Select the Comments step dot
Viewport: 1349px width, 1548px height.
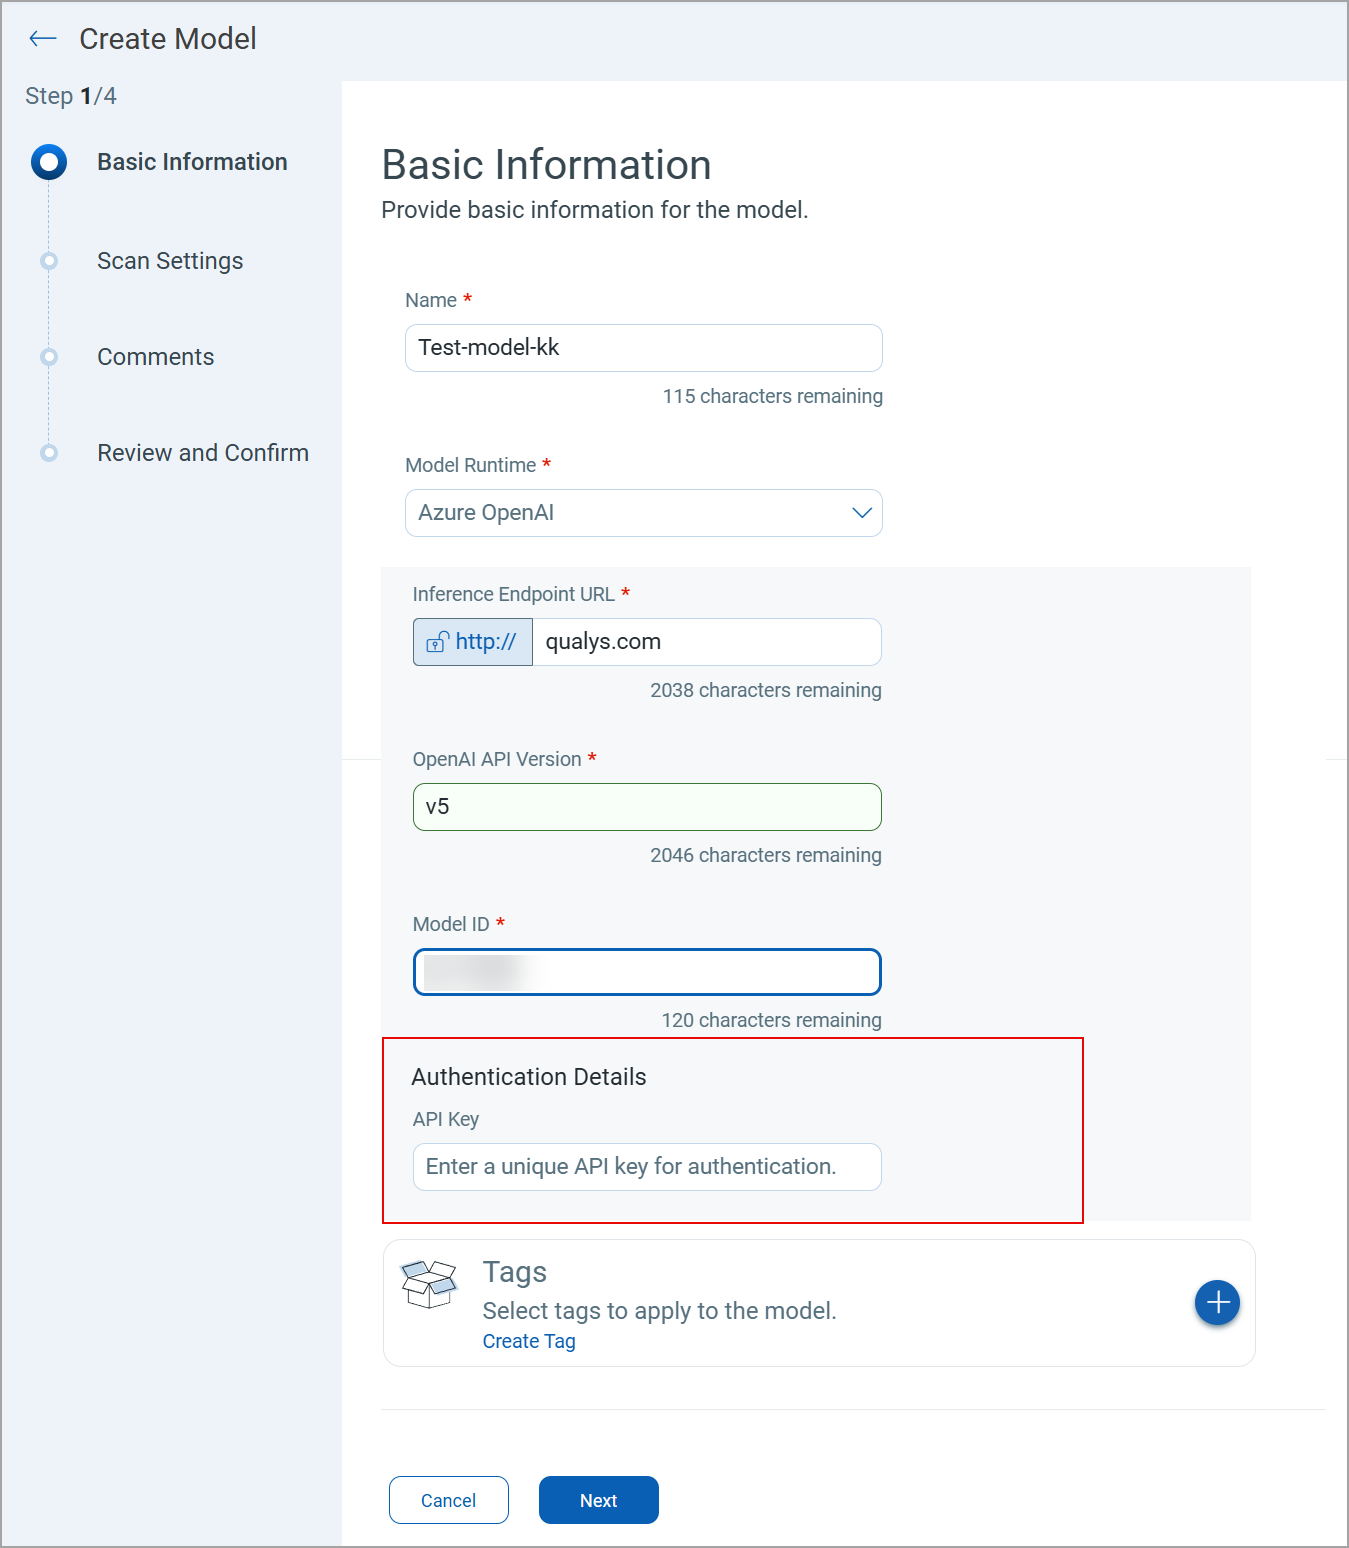(x=49, y=357)
